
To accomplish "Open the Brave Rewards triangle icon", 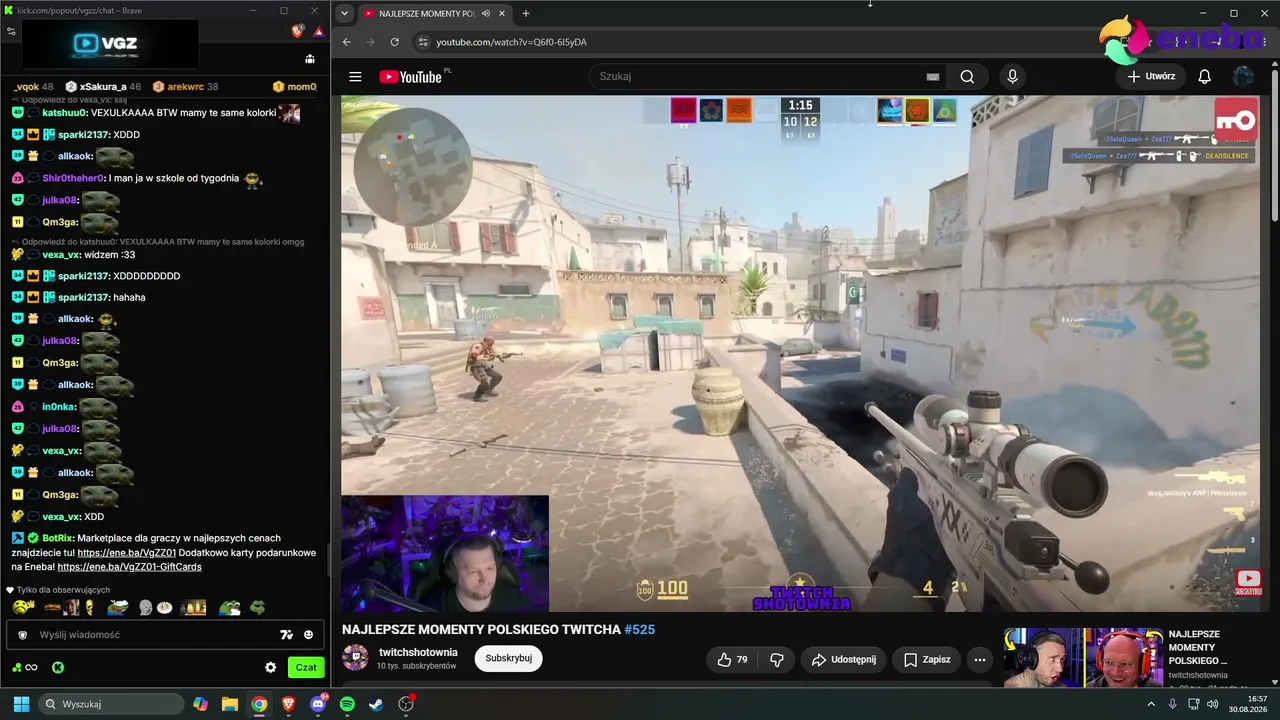I will [318, 31].
